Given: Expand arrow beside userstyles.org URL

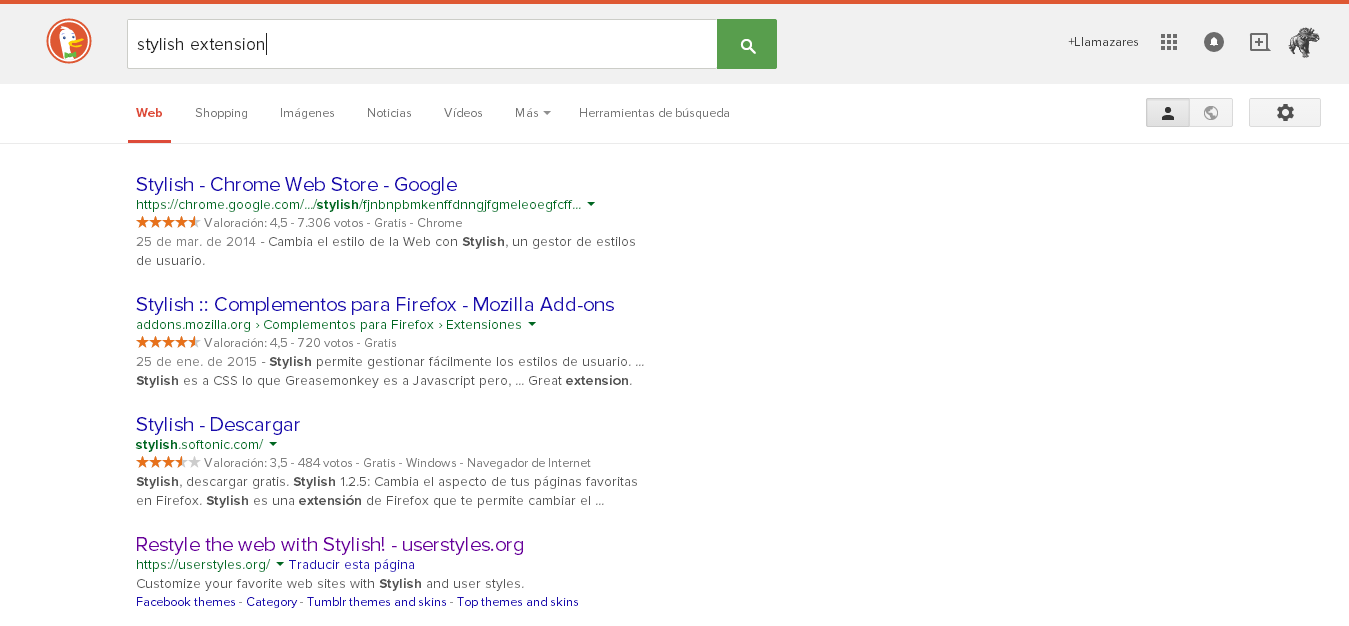Looking at the screenshot, I should point(280,564).
